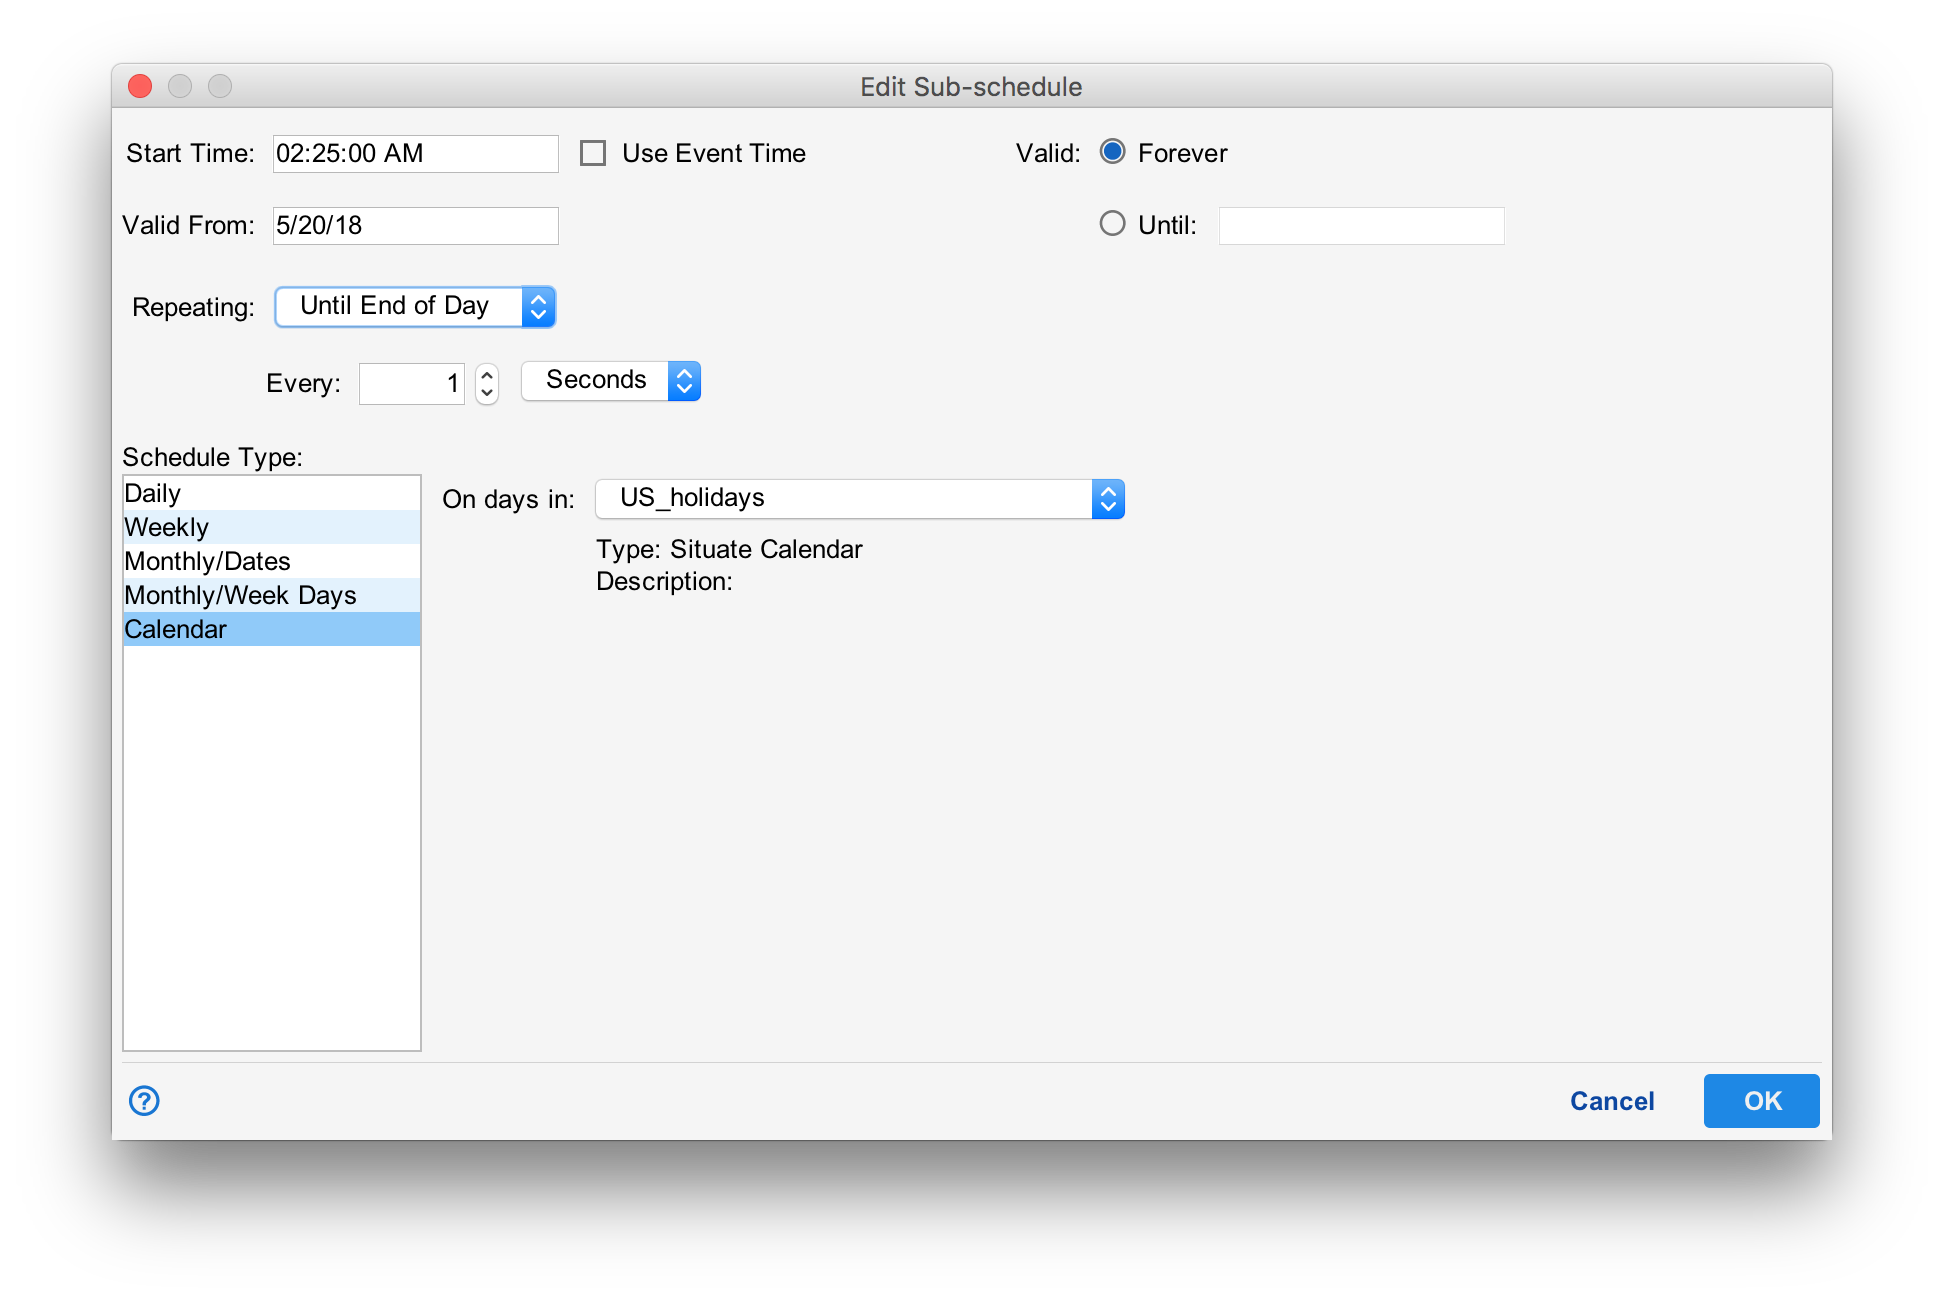
Task: Select the Until radio button
Action: (1112, 224)
